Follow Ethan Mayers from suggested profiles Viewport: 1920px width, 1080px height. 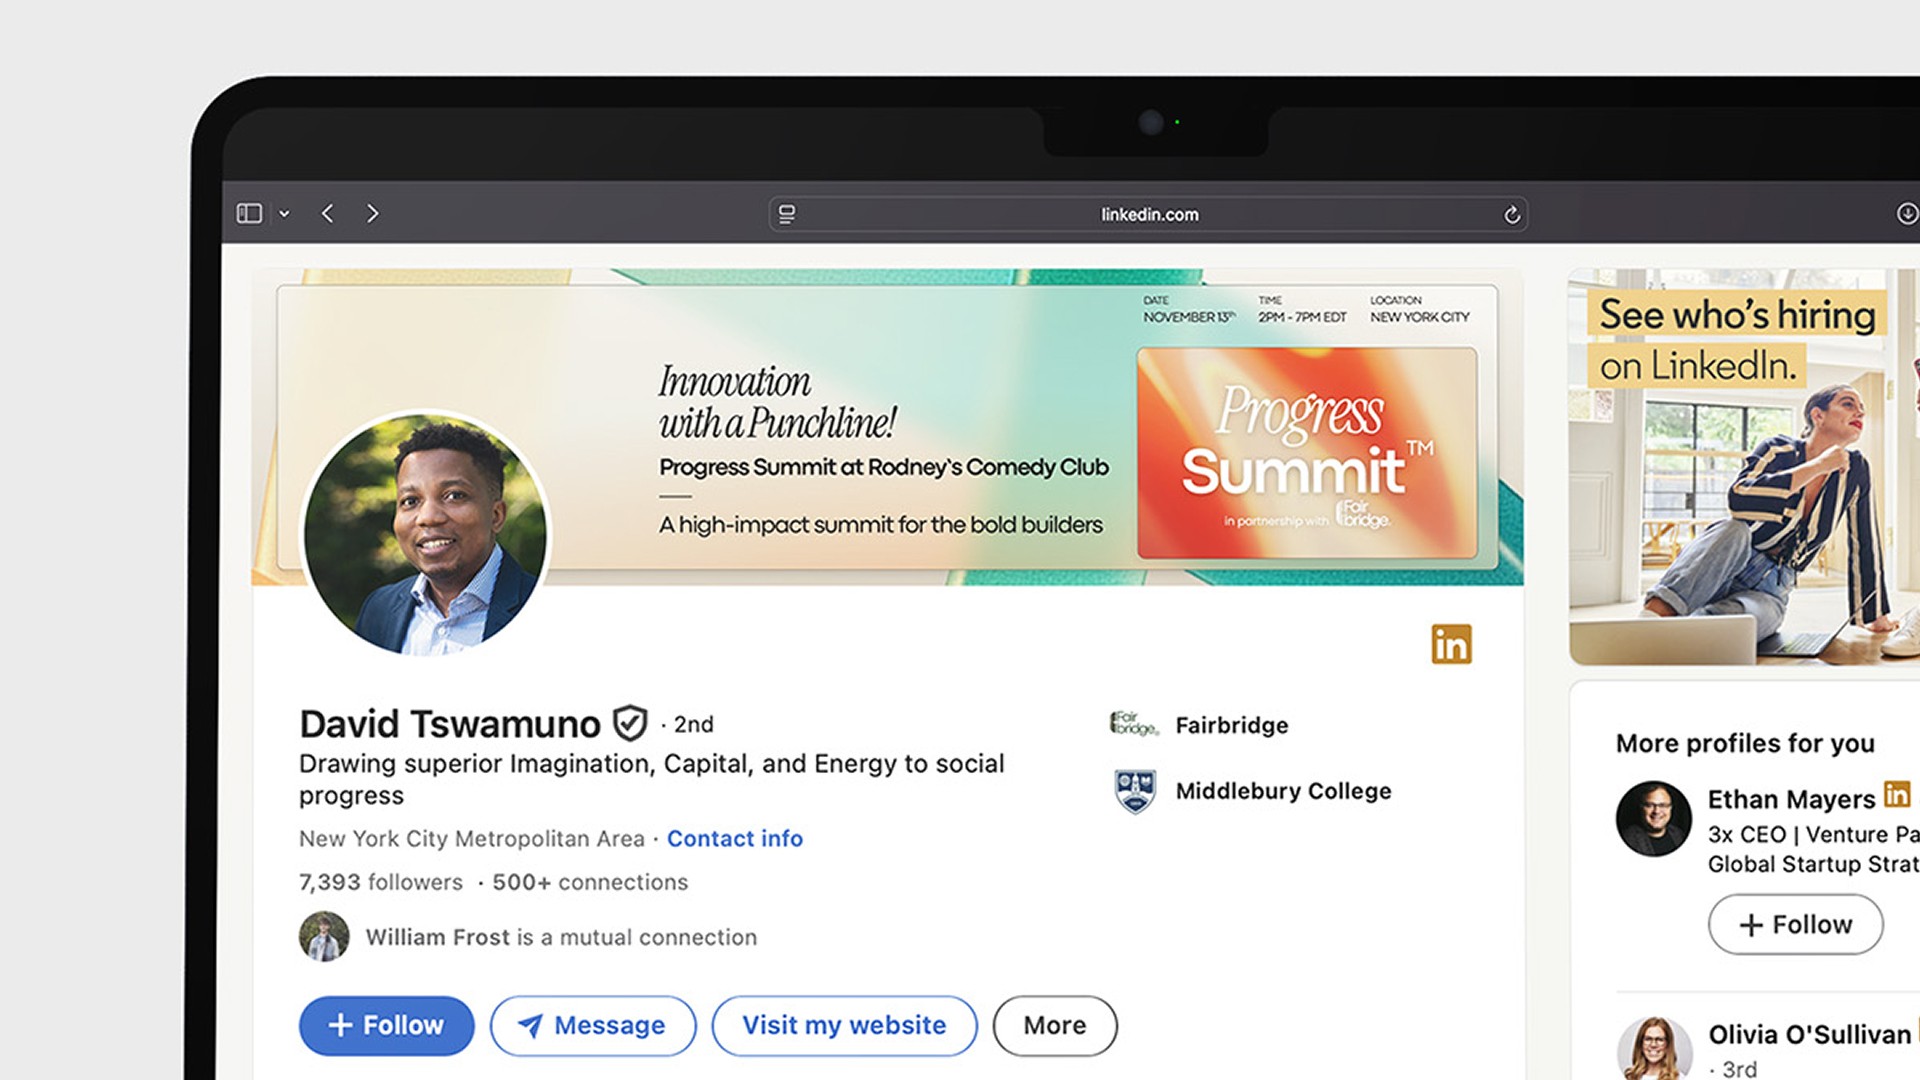[1795, 924]
